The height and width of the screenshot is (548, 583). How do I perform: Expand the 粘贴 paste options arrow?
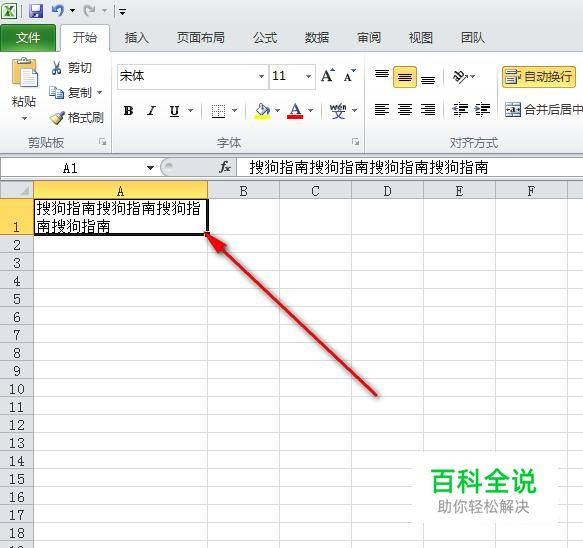[24, 119]
